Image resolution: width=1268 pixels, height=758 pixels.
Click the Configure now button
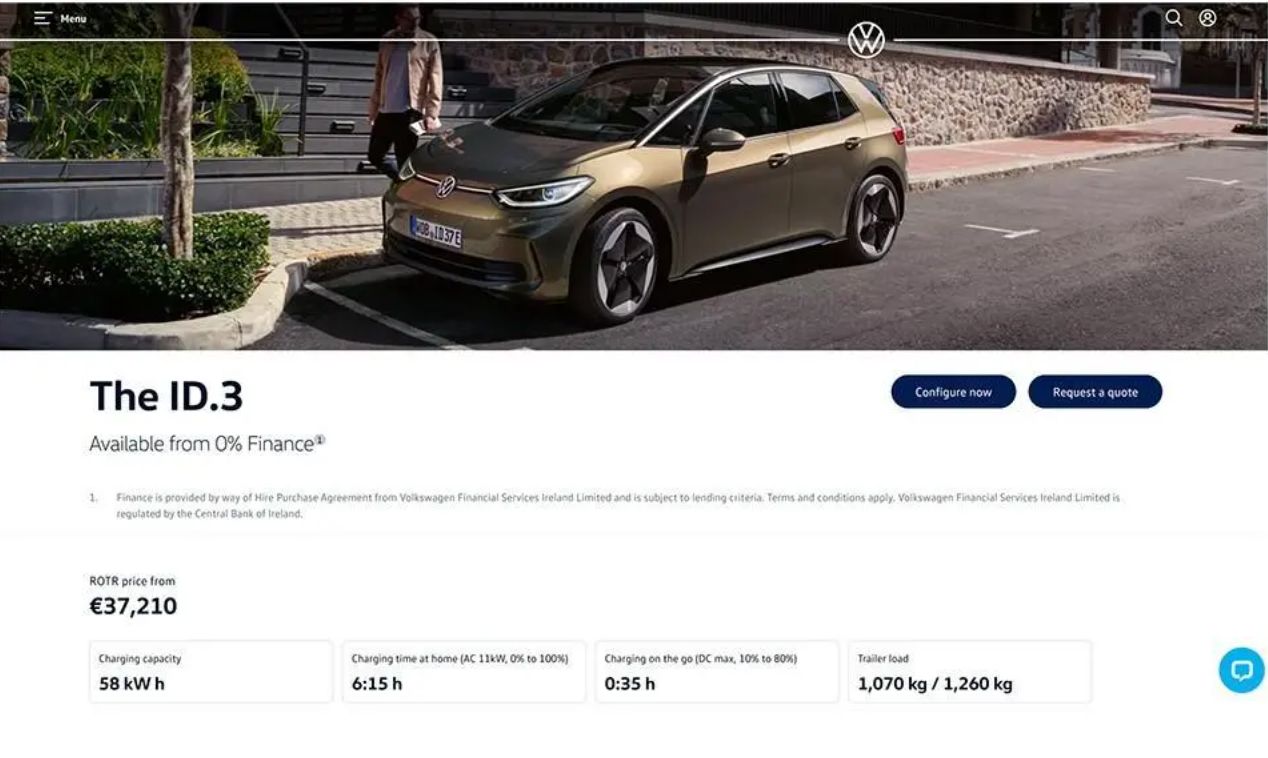point(953,392)
